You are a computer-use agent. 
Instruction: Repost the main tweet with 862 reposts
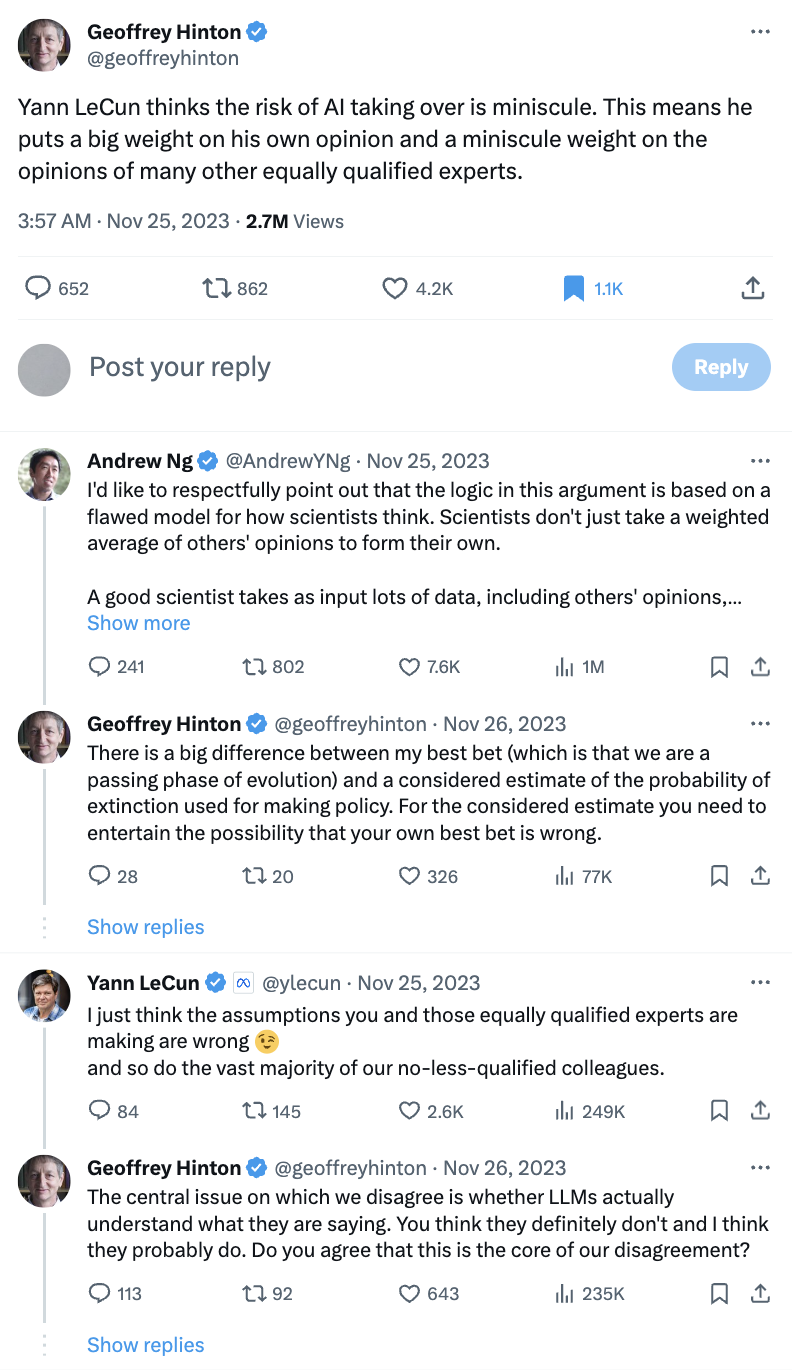point(215,288)
